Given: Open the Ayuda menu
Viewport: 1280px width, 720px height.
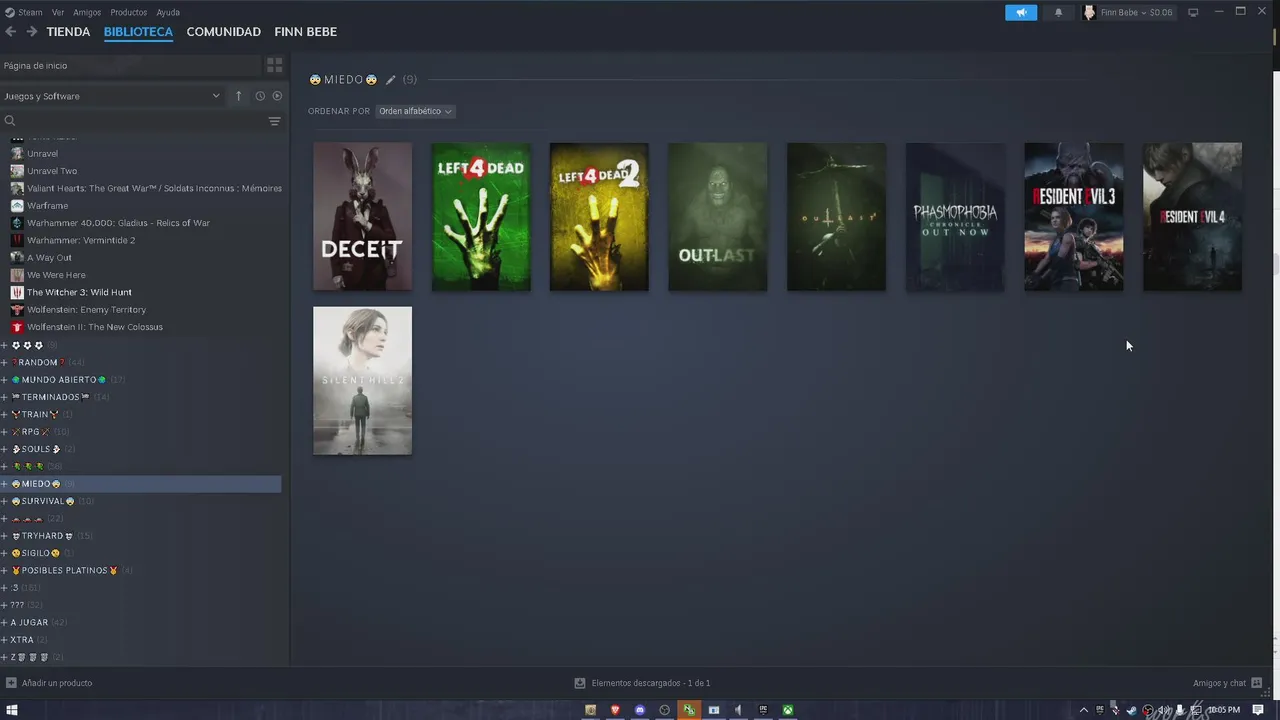Looking at the screenshot, I should [168, 12].
